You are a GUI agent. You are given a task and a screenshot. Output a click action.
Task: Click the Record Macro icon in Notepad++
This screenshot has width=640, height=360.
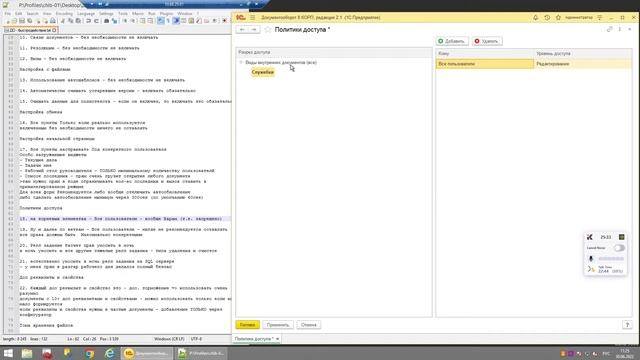224,21
